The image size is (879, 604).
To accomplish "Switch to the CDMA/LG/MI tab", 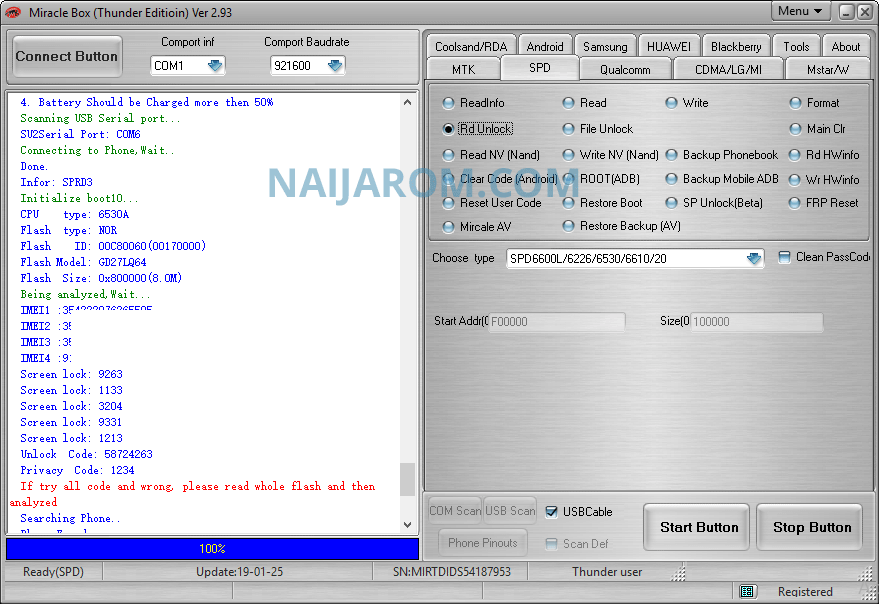I will click(728, 70).
